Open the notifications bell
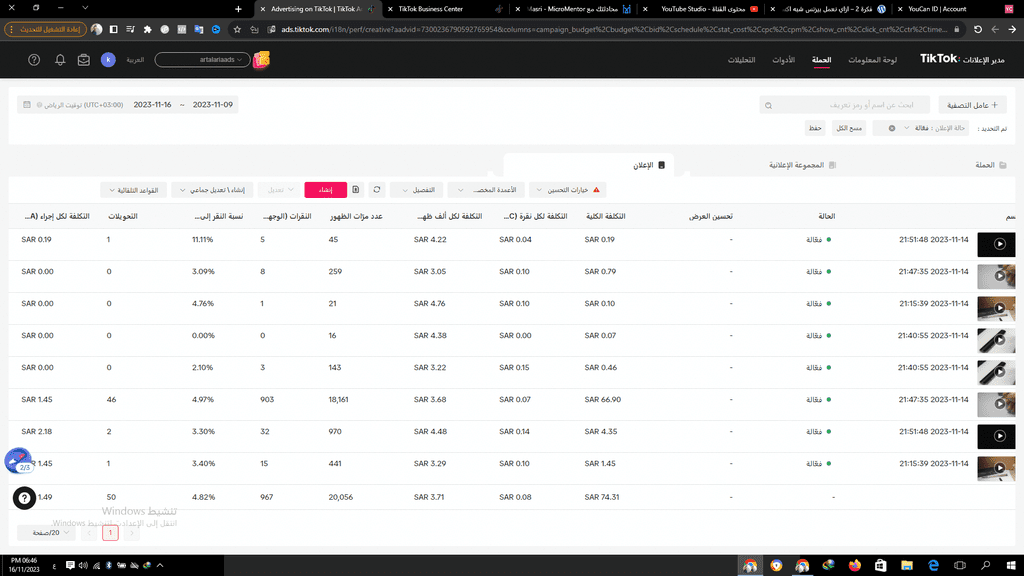The width and height of the screenshot is (1024, 576). [x=60, y=60]
